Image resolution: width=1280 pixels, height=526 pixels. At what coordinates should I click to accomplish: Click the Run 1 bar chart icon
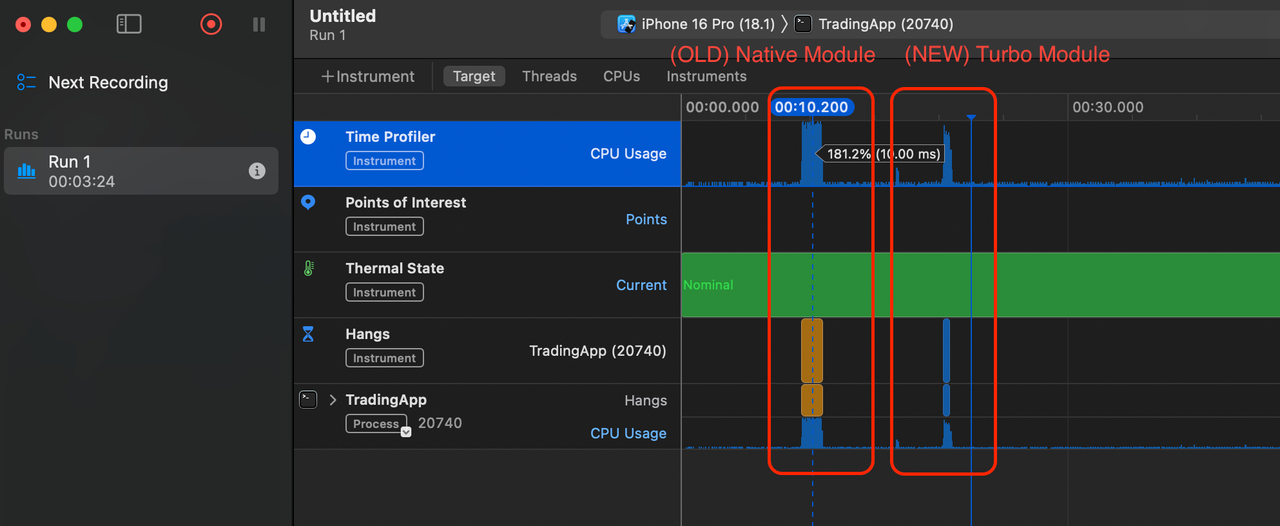[x=26, y=171]
